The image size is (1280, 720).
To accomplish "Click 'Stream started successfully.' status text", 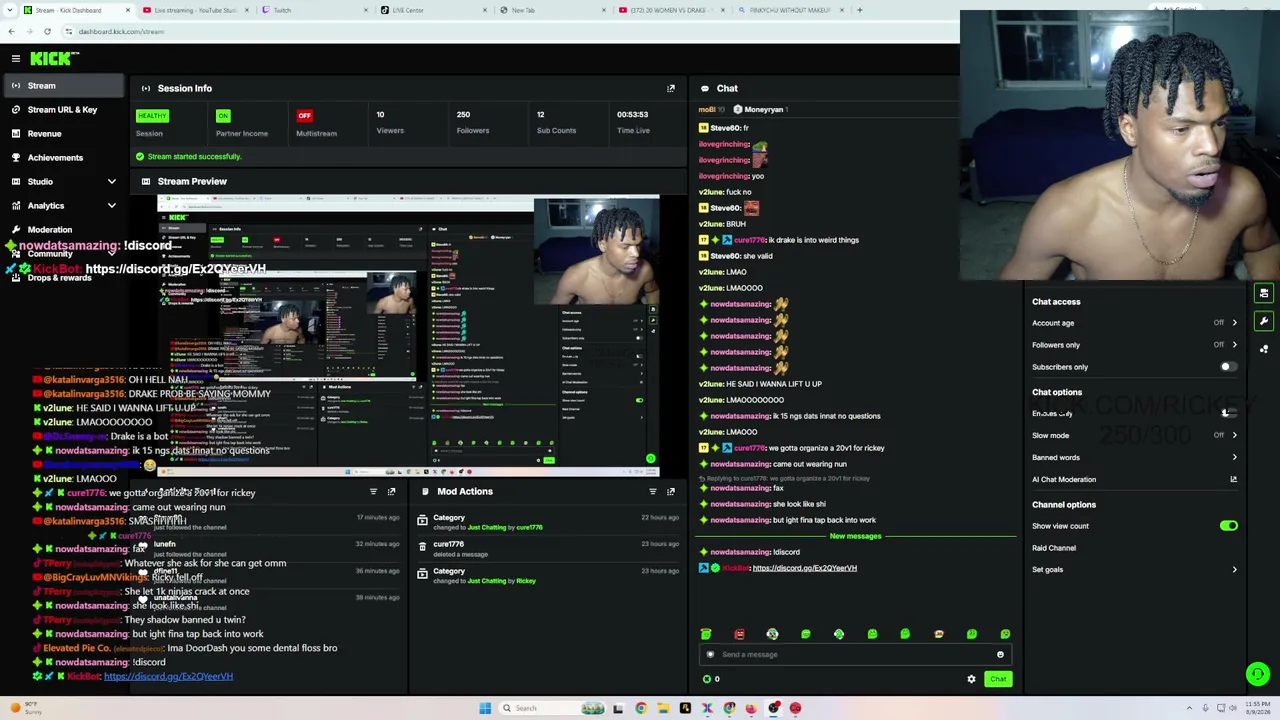I will pyautogui.click(x=194, y=157).
